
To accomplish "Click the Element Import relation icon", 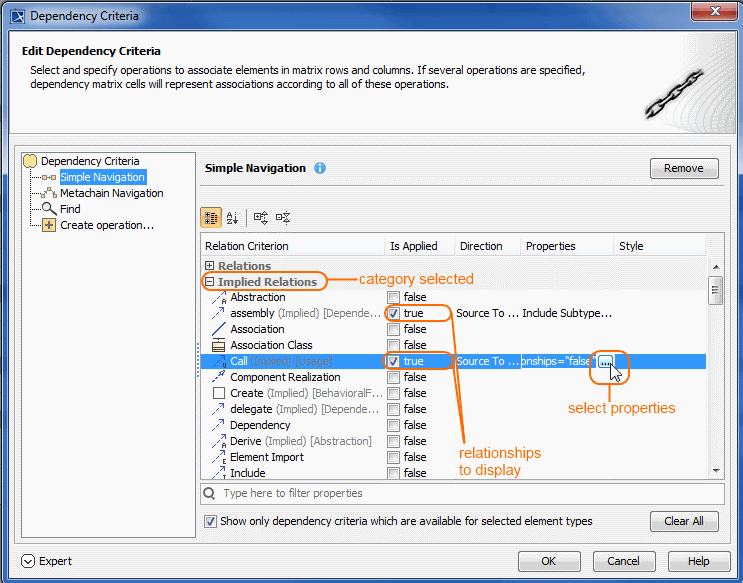I will (219, 457).
